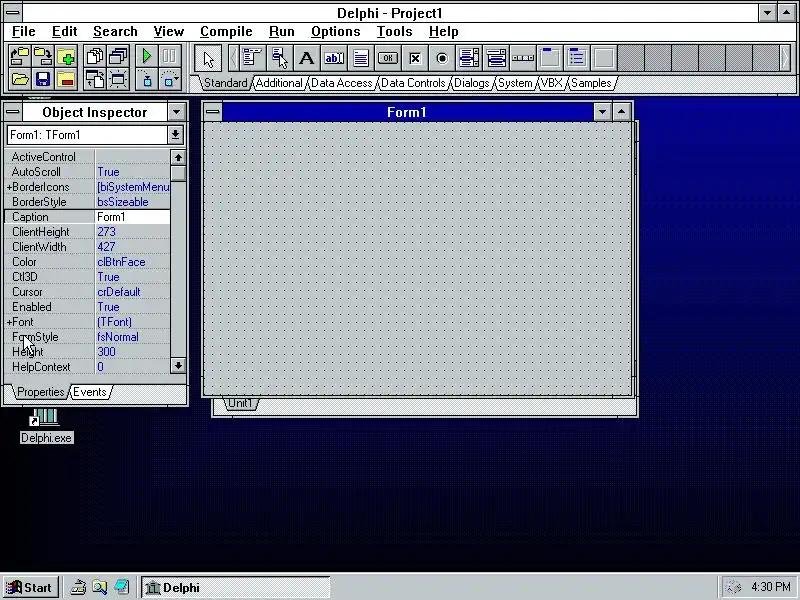Switch to the Data Controls palette tab

[413, 83]
